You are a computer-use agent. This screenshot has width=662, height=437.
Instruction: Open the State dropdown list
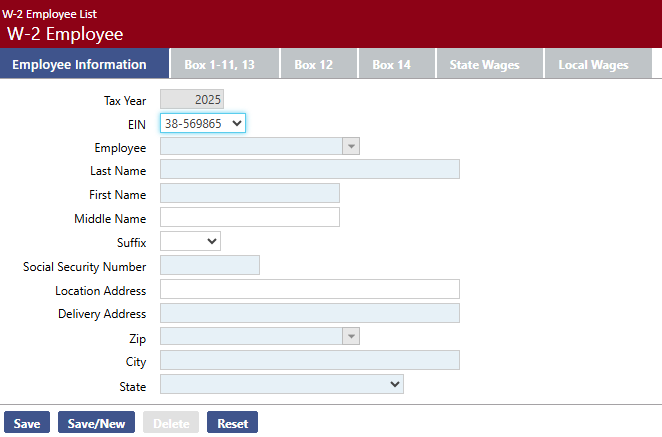click(x=281, y=385)
